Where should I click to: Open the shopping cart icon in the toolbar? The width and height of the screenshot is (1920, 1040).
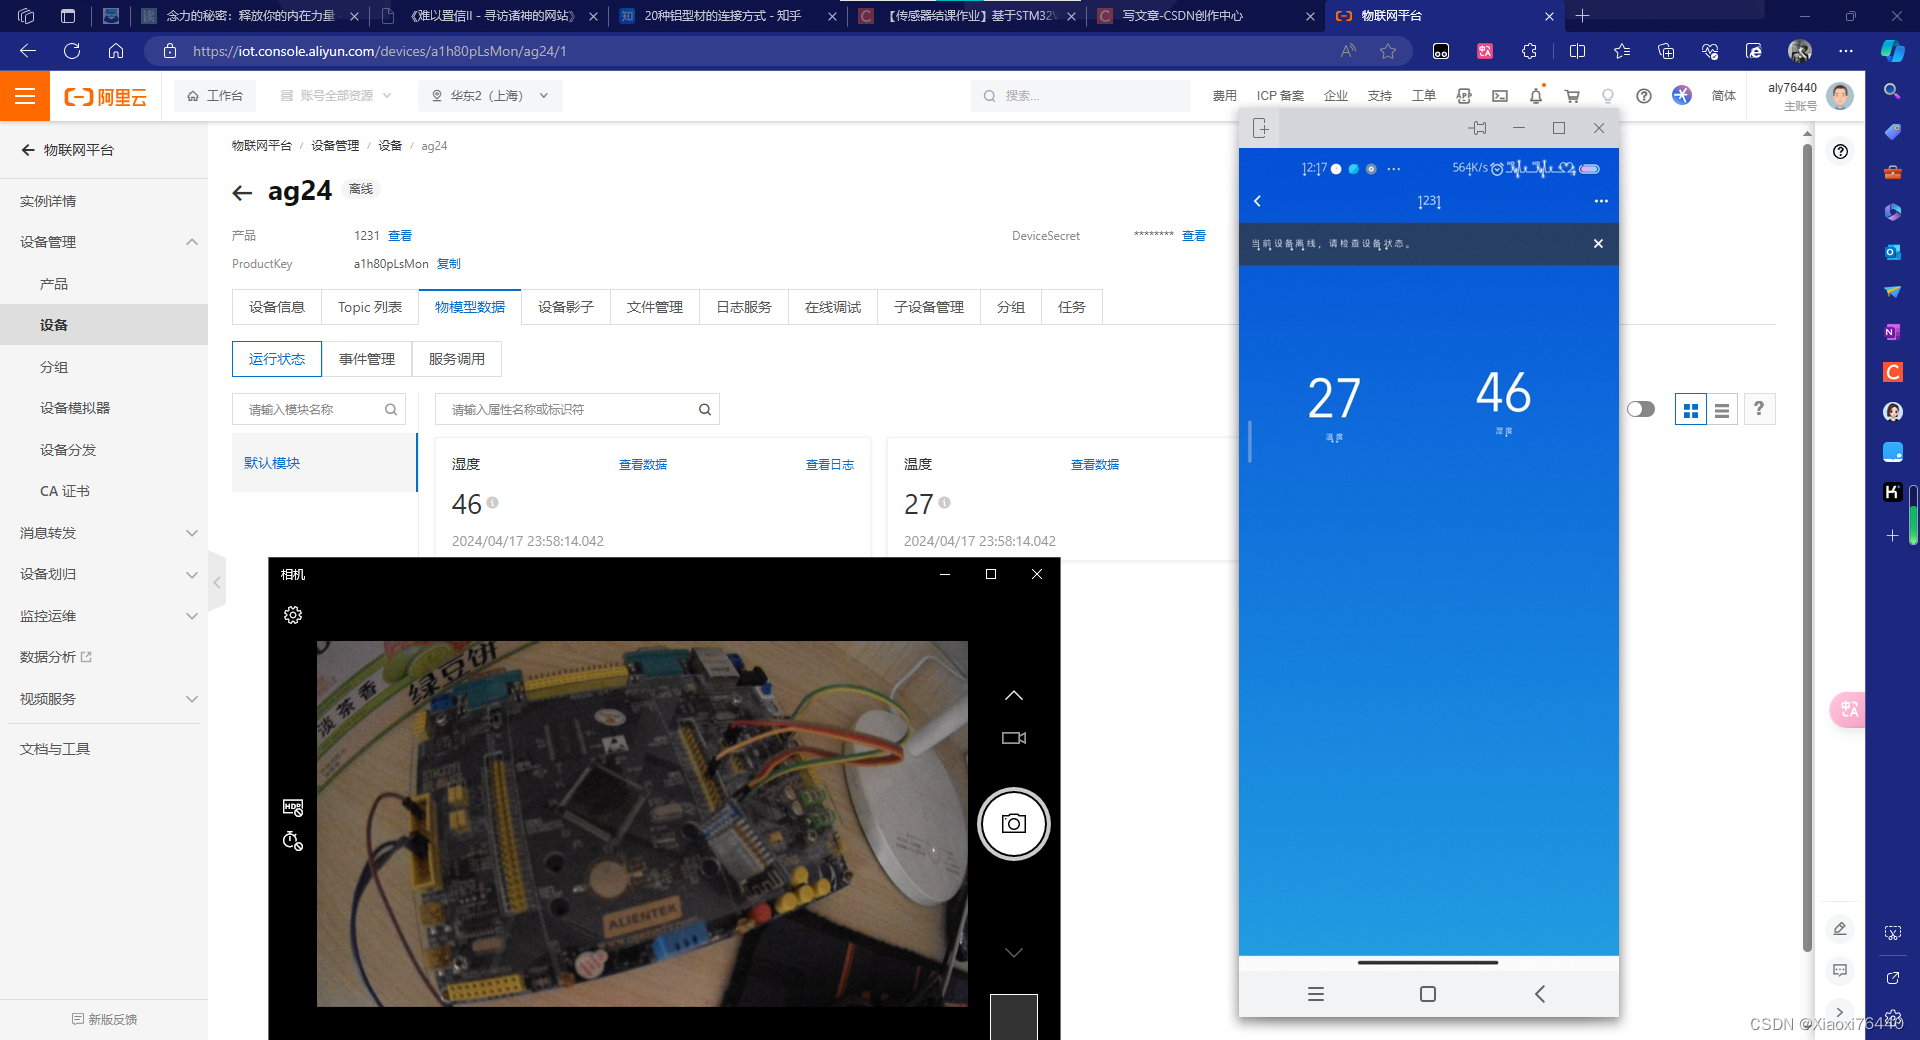pyautogui.click(x=1572, y=96)
